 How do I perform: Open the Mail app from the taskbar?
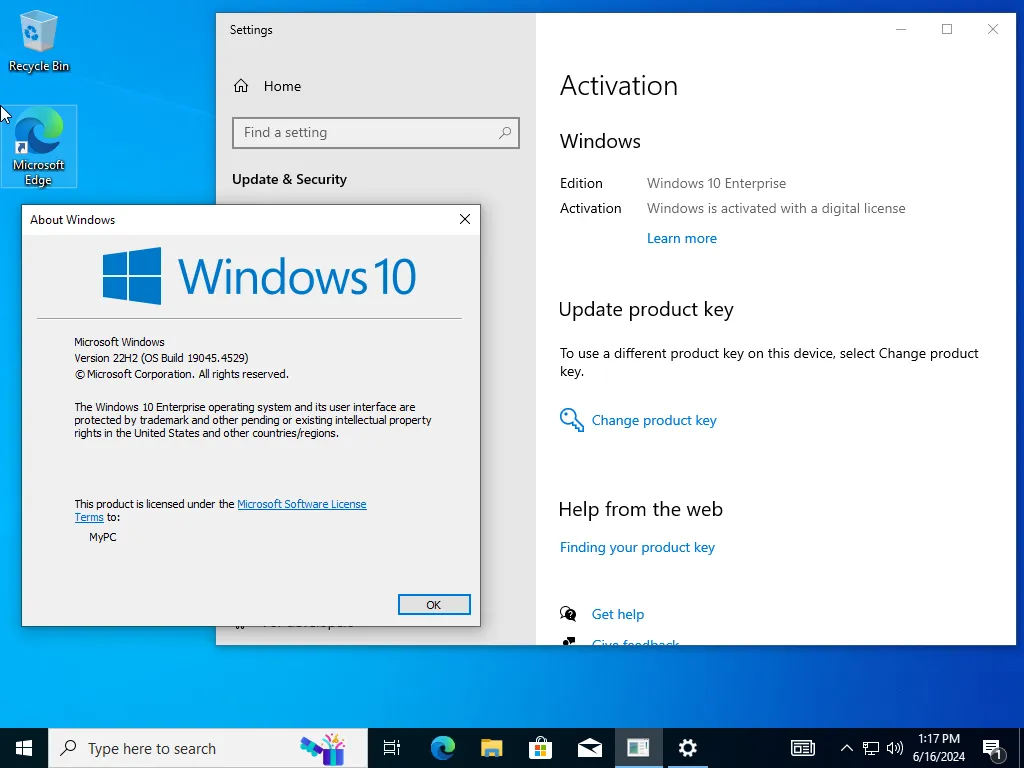click(589, 748)
